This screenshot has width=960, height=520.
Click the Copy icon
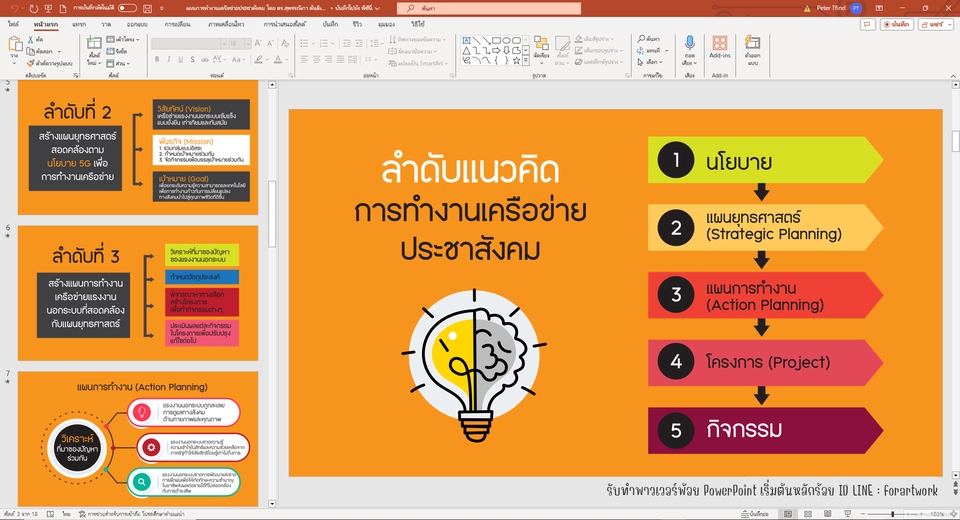(31, 51)
